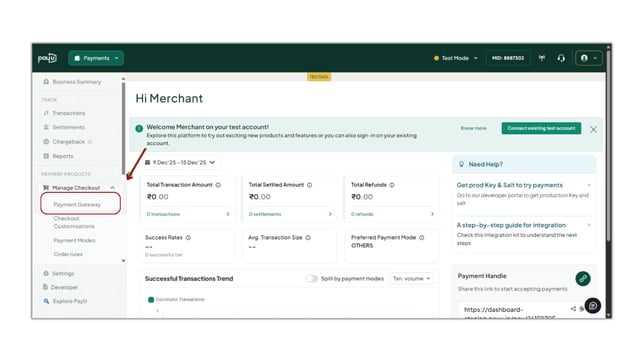Open the chat help floating button
Screen dimensions: 644x362
point(593,306)
